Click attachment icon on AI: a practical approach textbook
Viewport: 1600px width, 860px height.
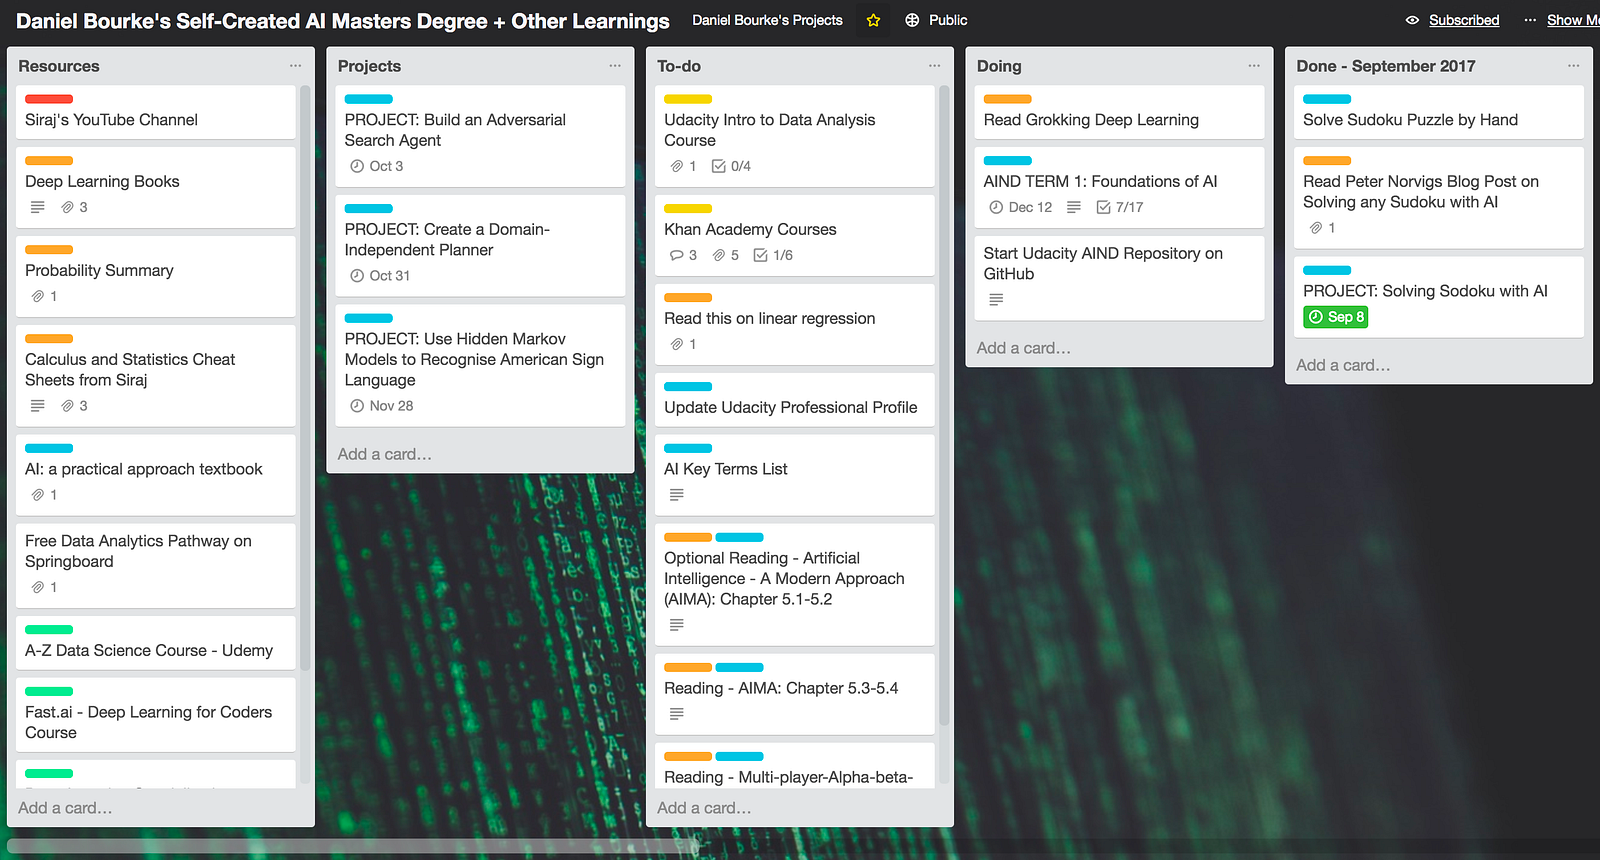(38, 495)
